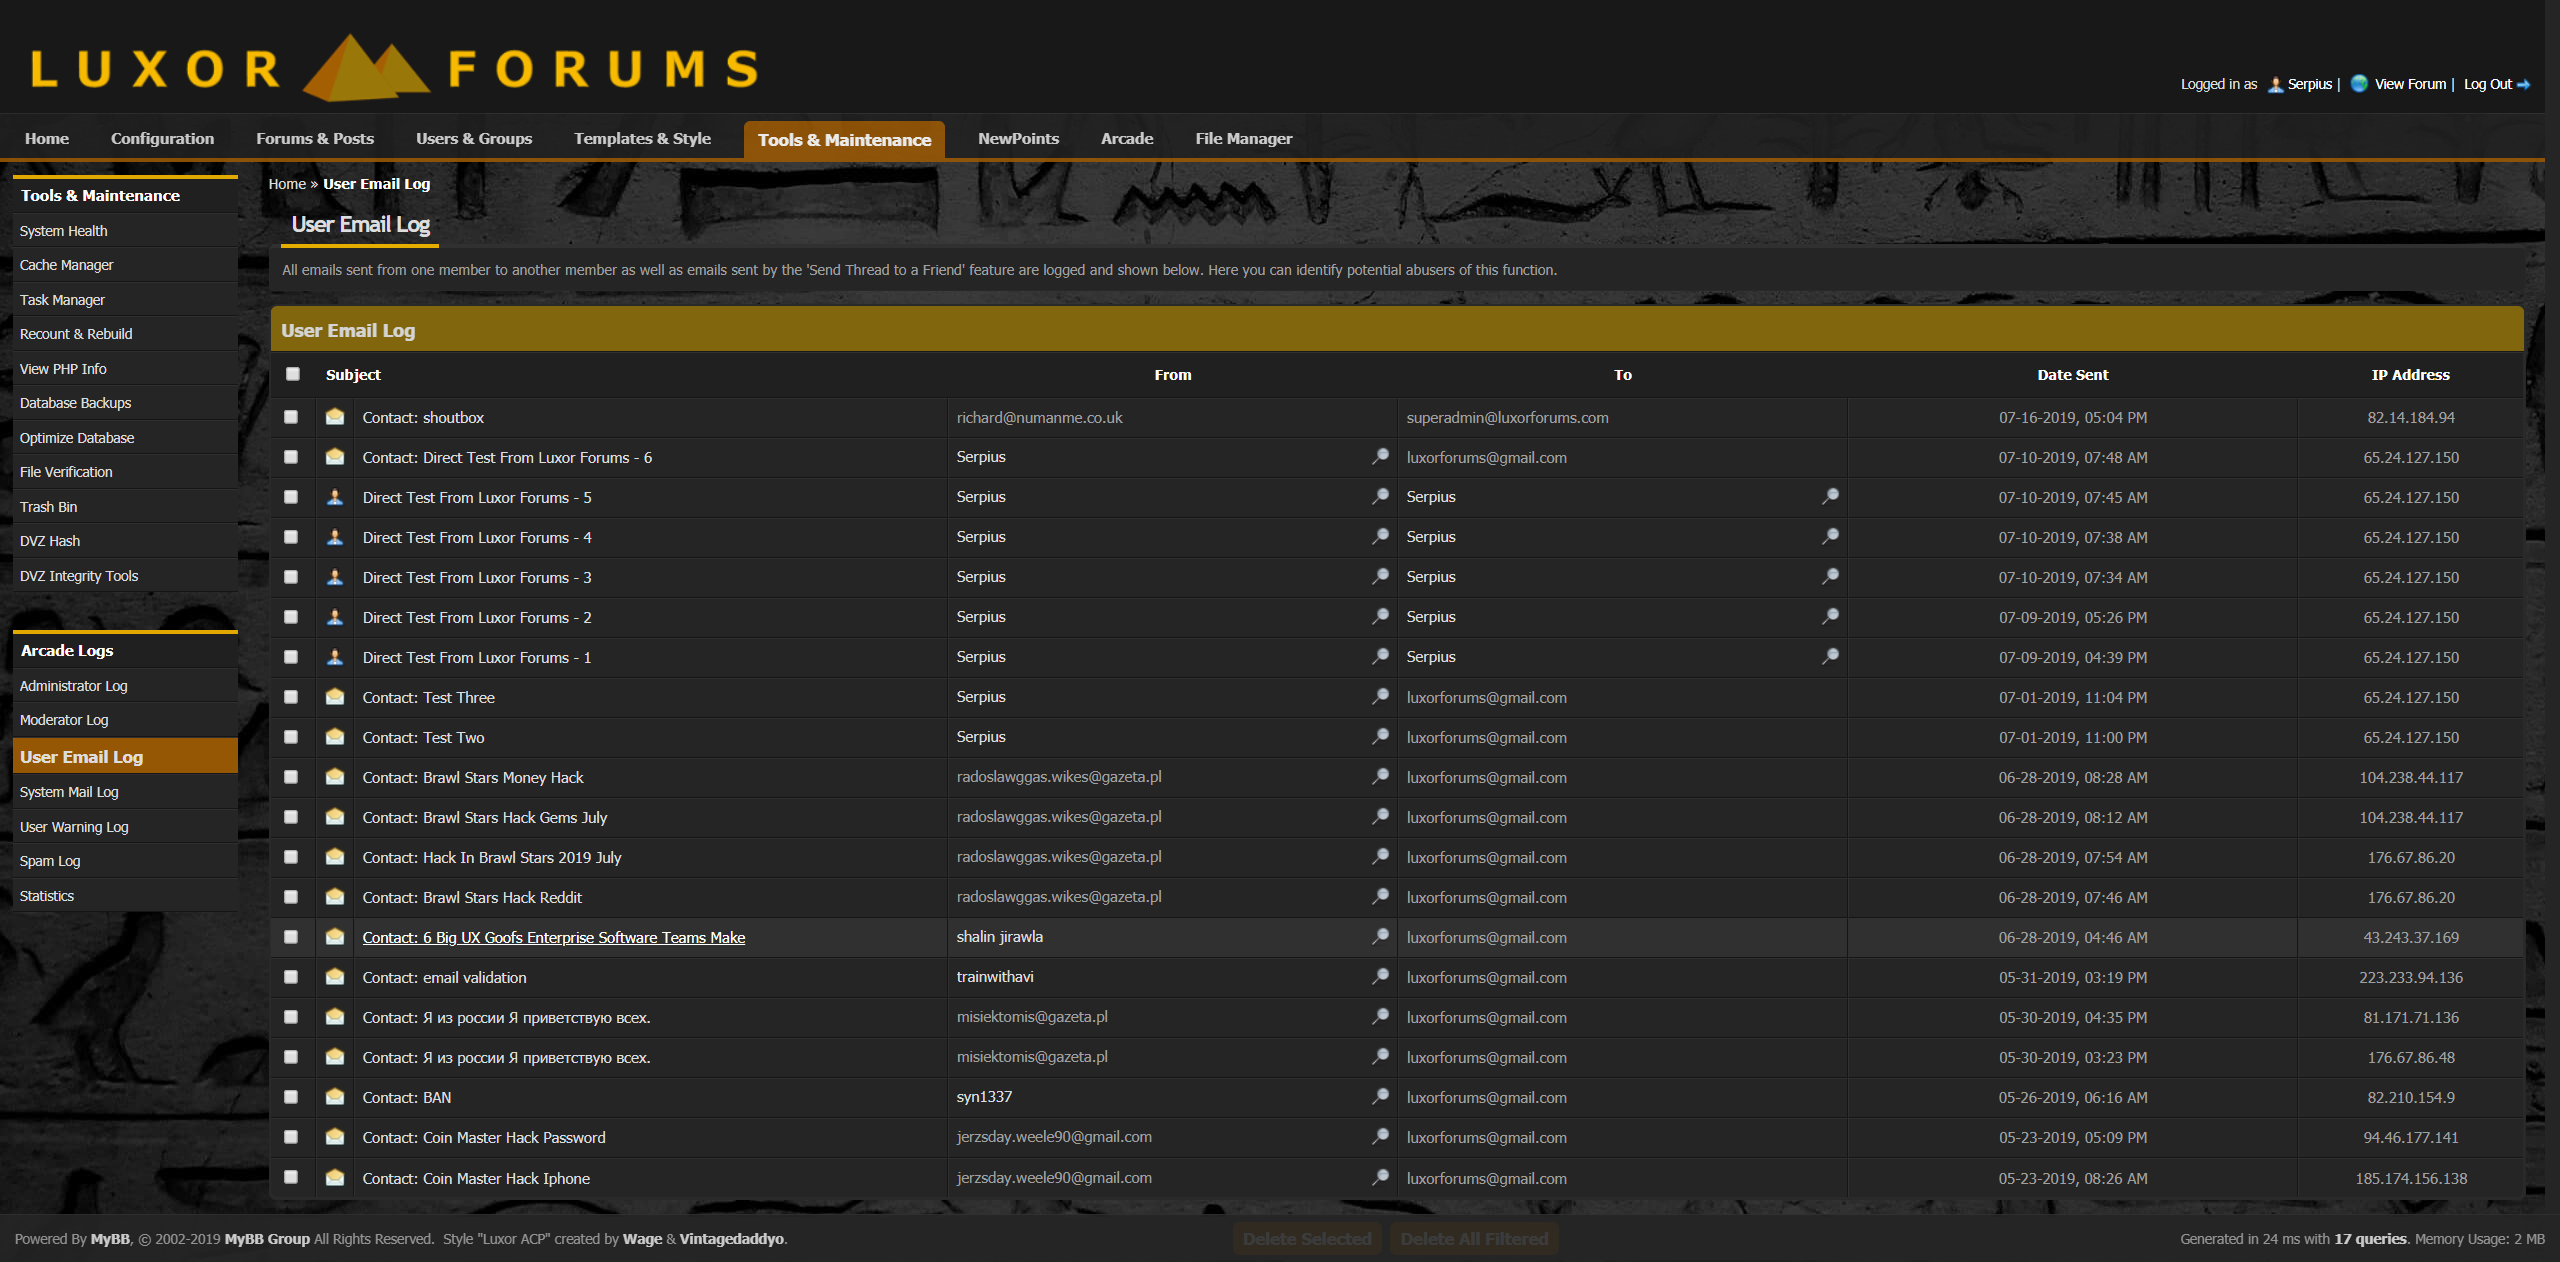Check the box for Brawl Stars Hack Gems July

click(291, 817)
